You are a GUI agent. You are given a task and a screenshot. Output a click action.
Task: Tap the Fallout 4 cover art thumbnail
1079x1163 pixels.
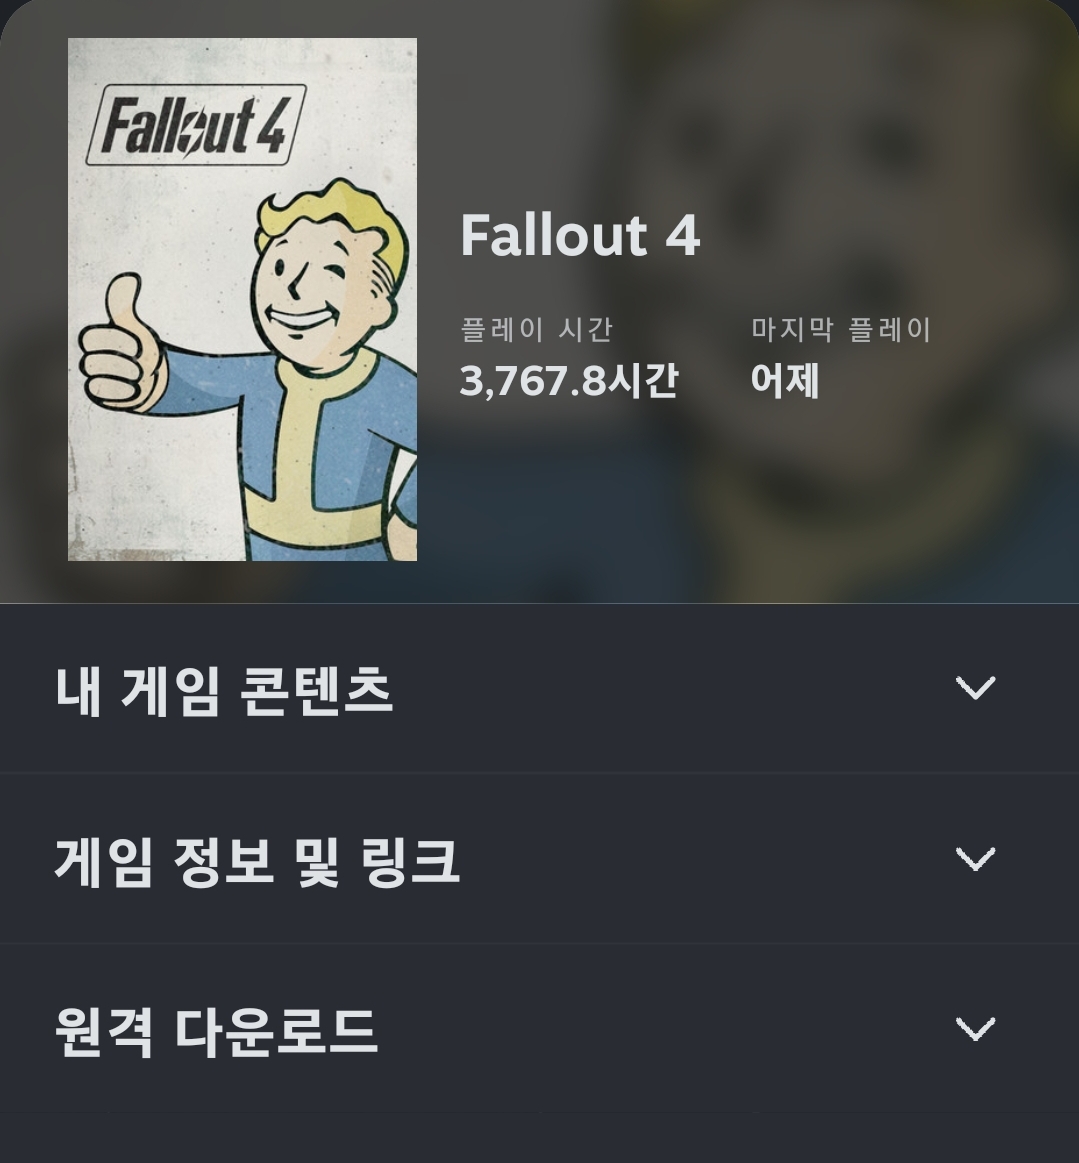(x=242, y=300)
